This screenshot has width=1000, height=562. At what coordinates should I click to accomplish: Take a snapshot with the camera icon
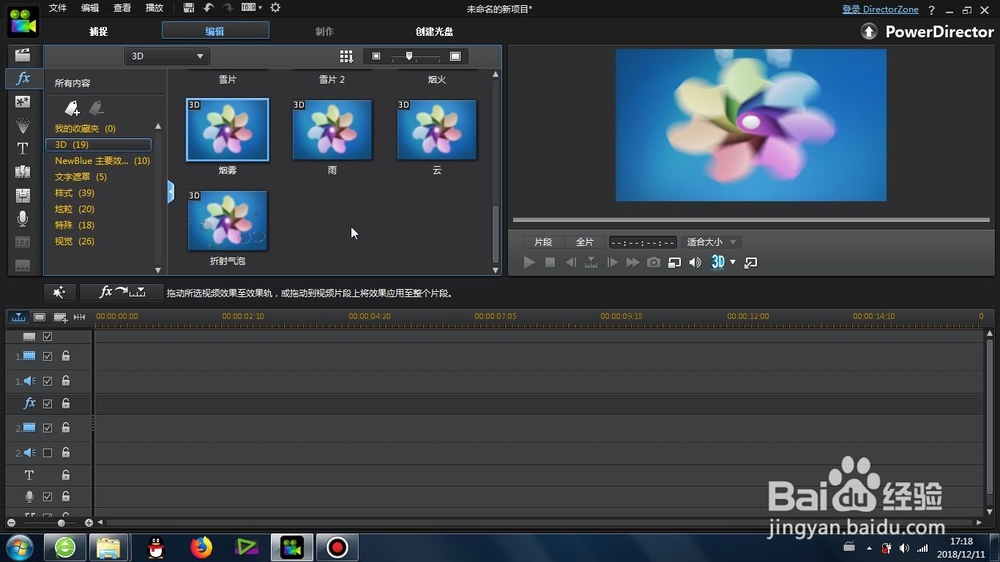(653, 262)
